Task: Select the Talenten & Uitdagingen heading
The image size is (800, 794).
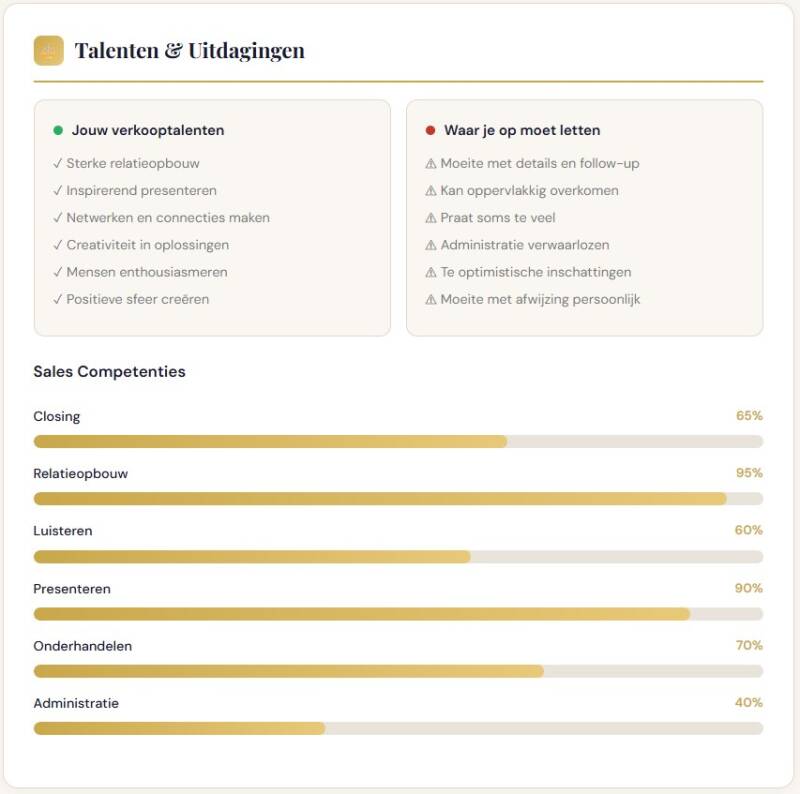Action: (190, 50)
